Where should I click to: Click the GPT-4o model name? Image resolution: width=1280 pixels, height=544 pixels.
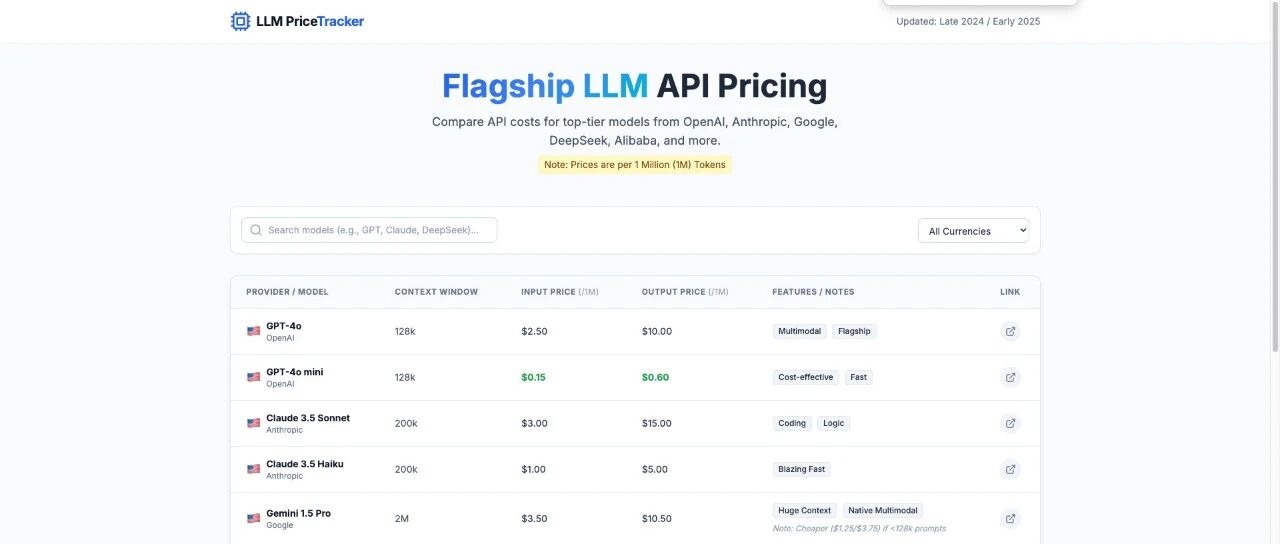284,326
